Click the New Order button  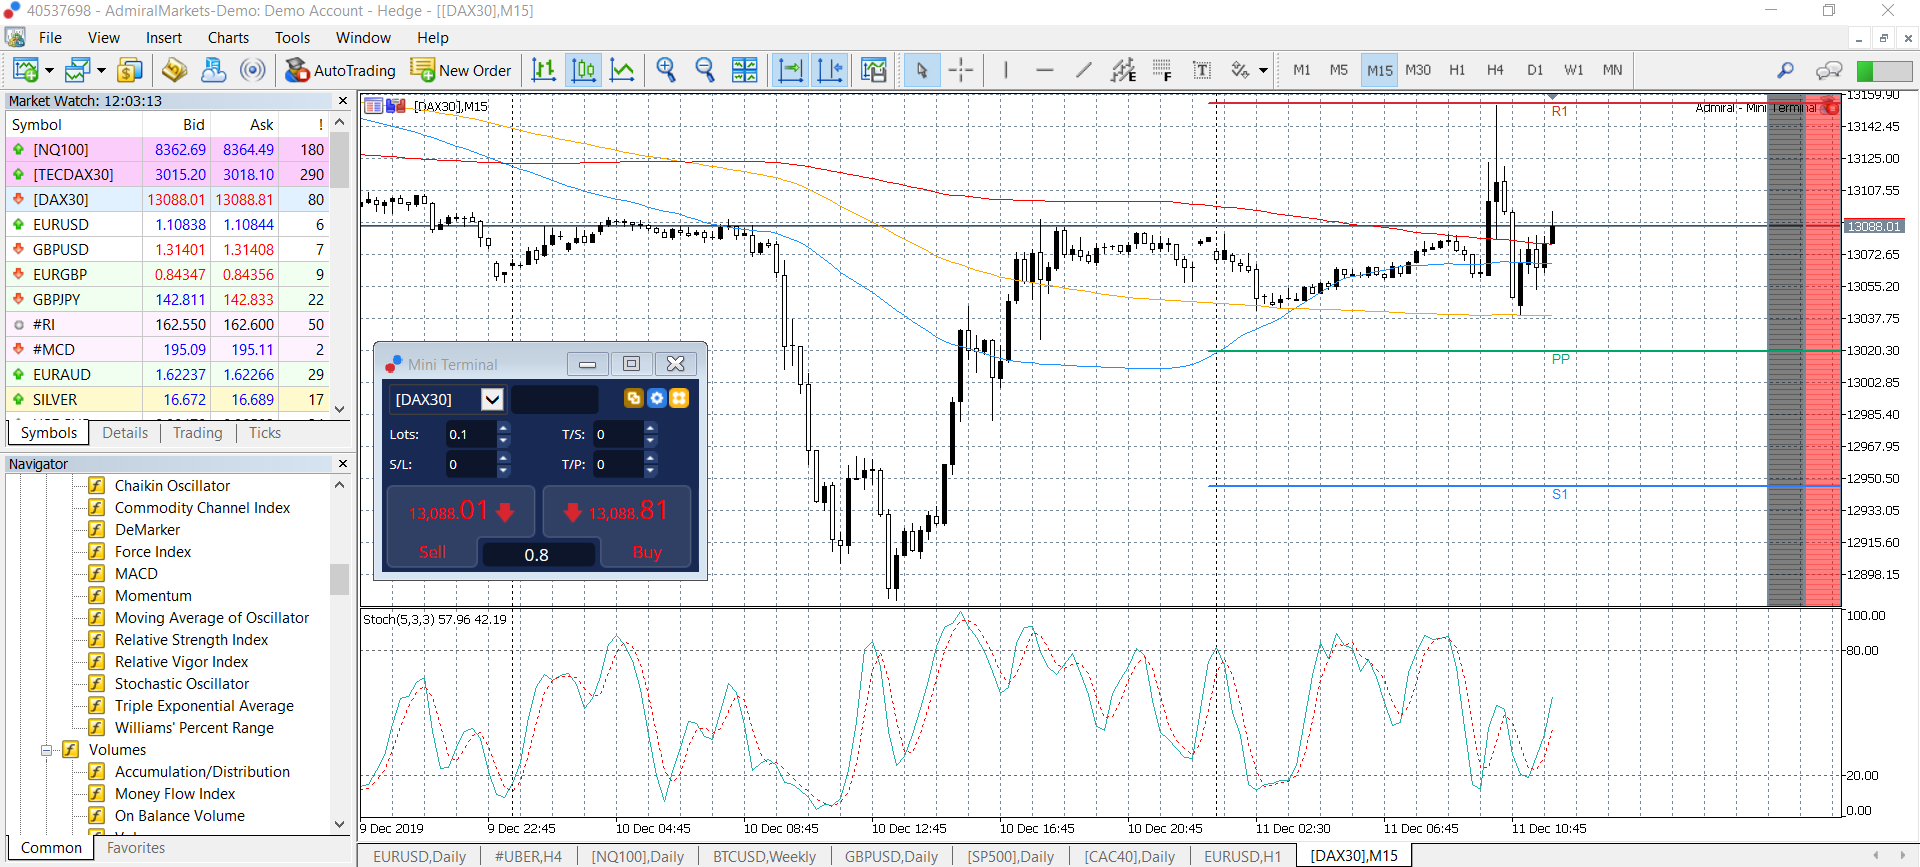pyautogui.click(x=461, y=70)
